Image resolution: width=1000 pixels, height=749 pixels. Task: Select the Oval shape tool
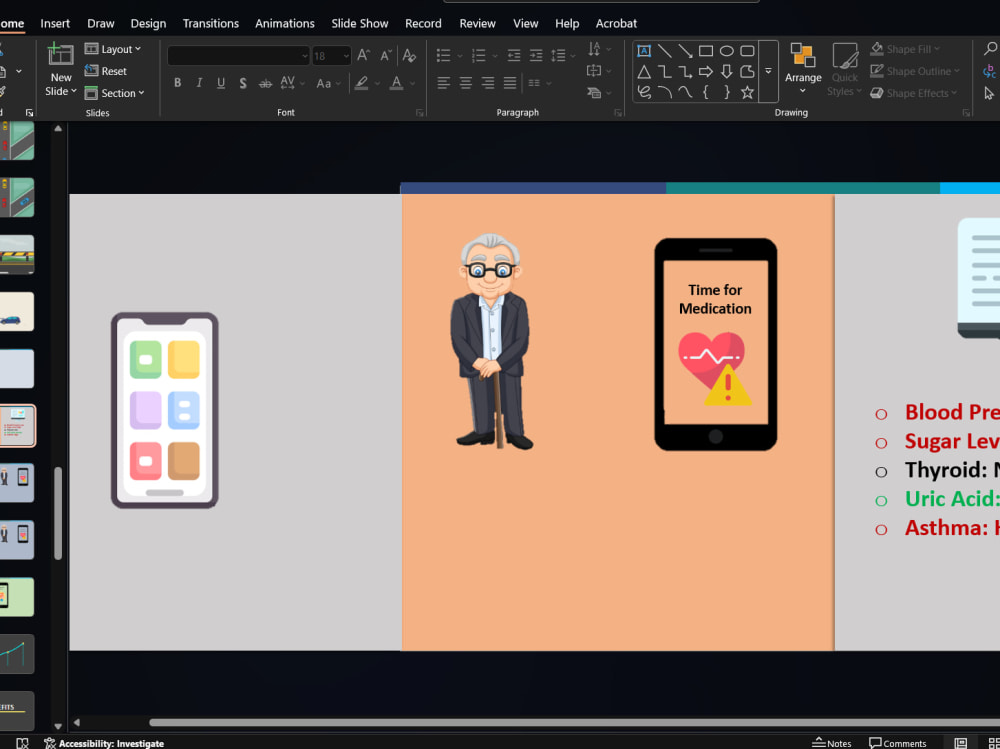(726, 51)
